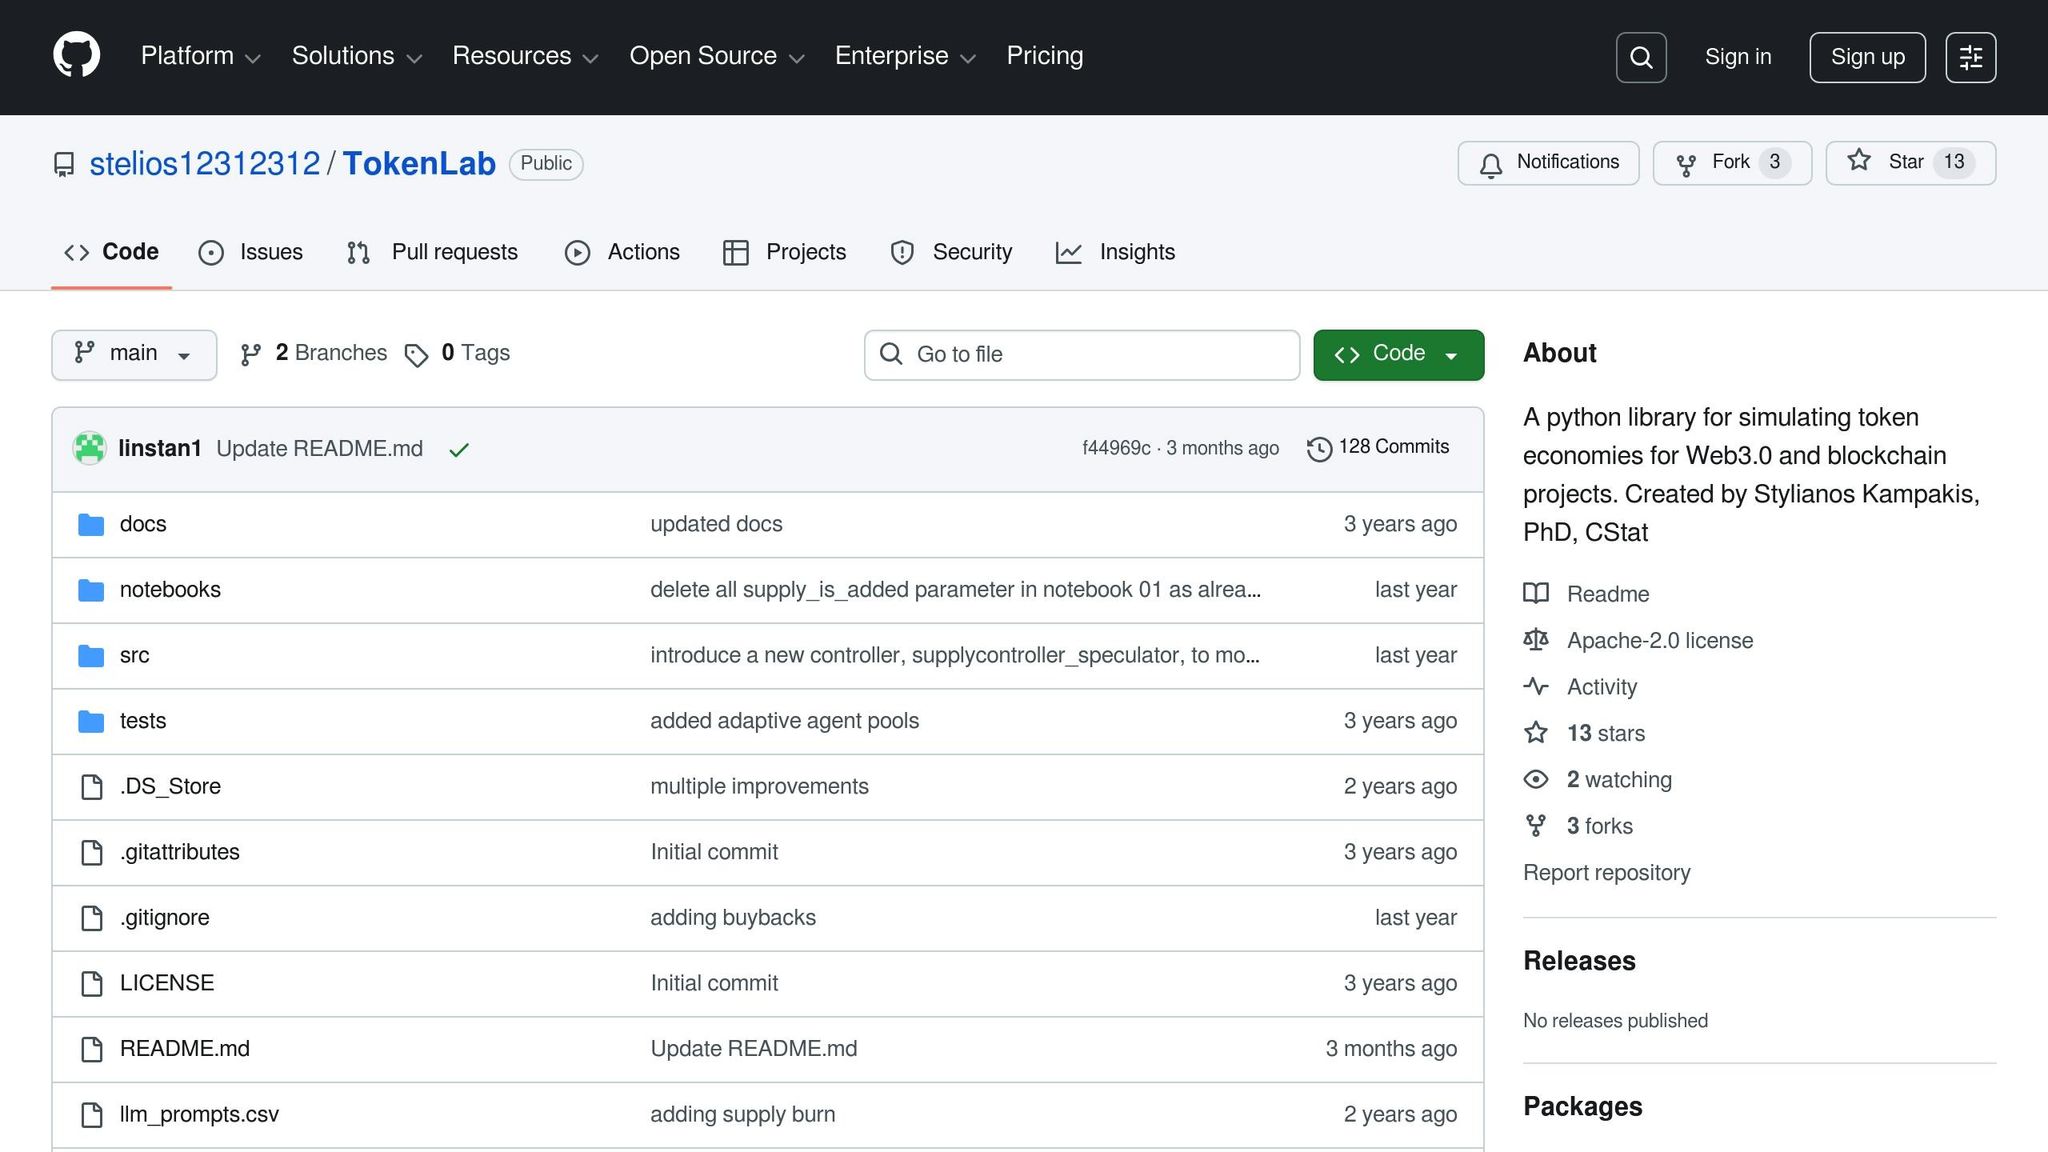Open the Pricing page
Screen dimensions: 2048x1152
pos(1044,56)
